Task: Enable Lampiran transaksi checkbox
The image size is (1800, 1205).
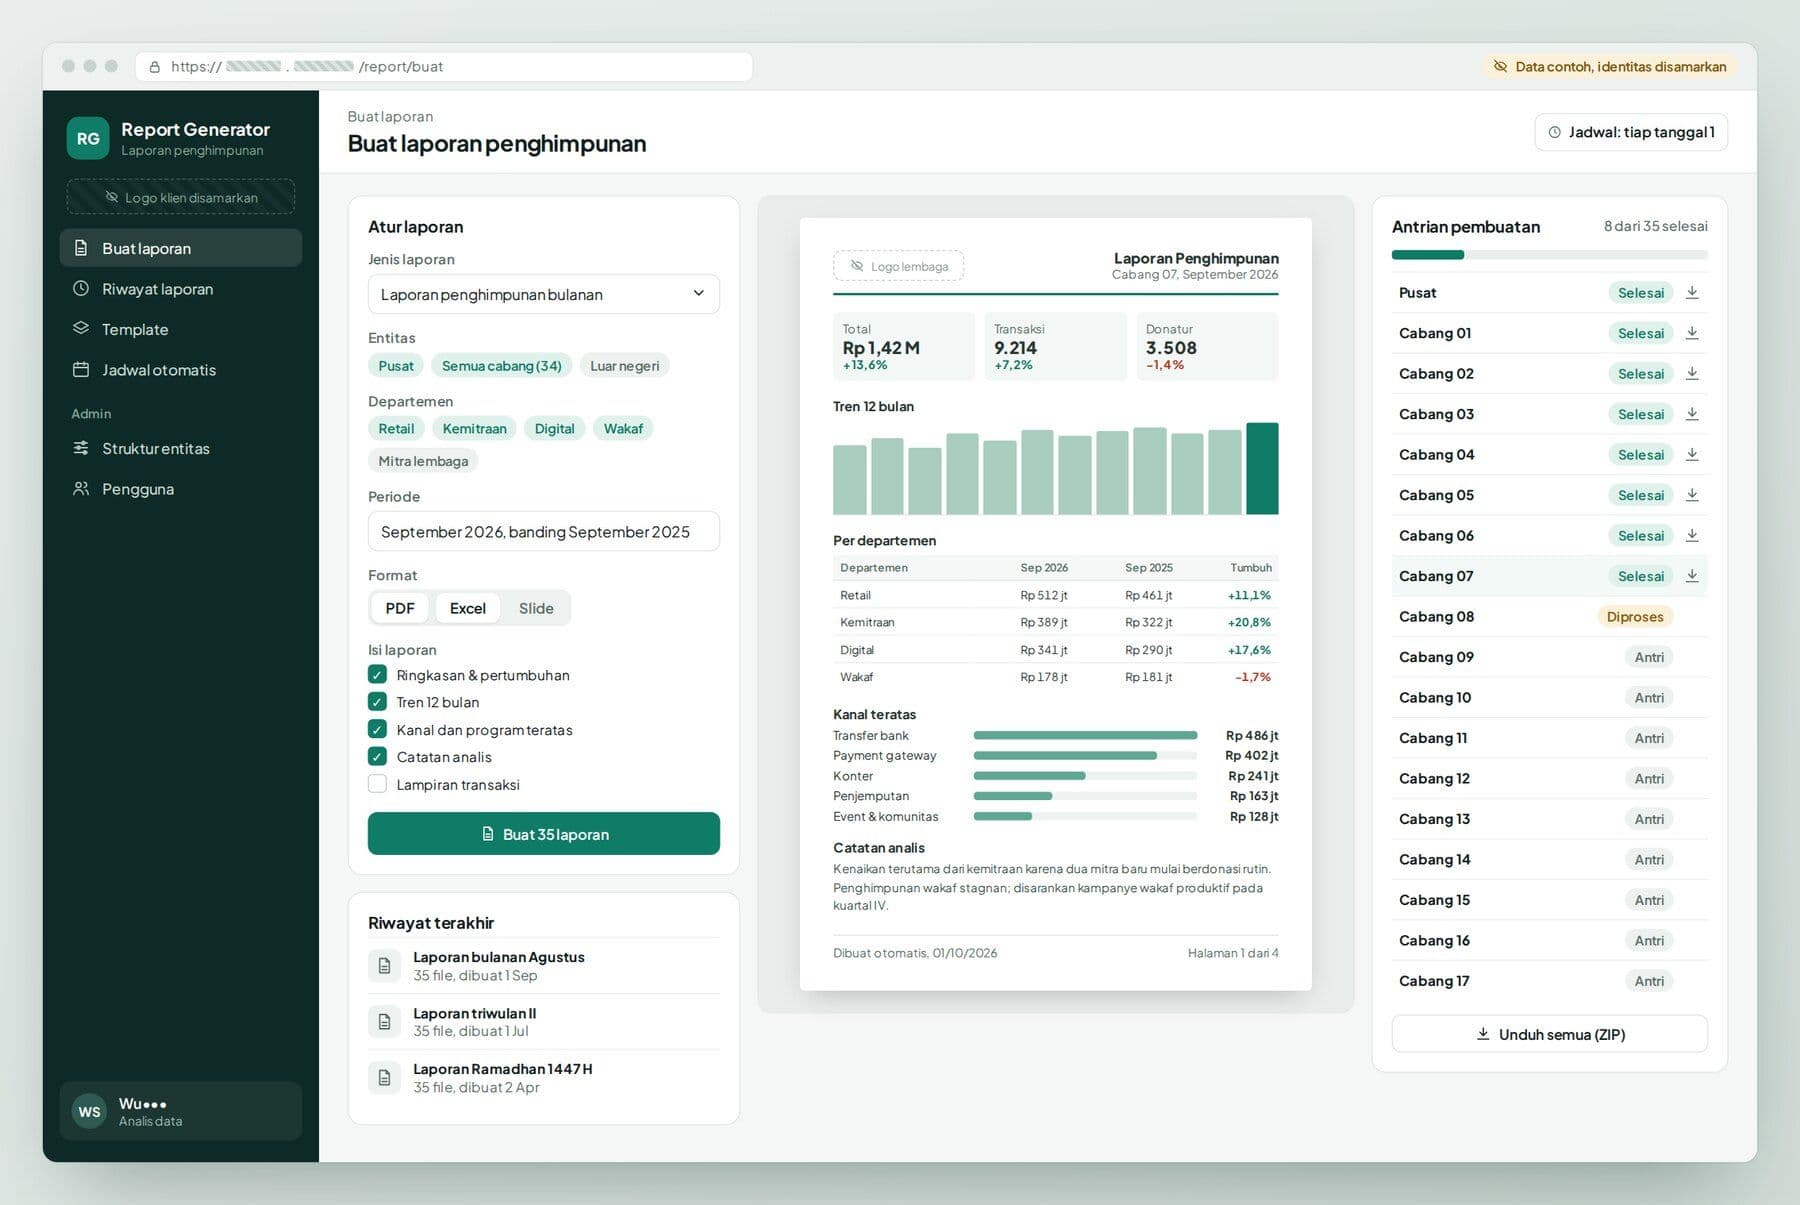Action: [377, 784]
